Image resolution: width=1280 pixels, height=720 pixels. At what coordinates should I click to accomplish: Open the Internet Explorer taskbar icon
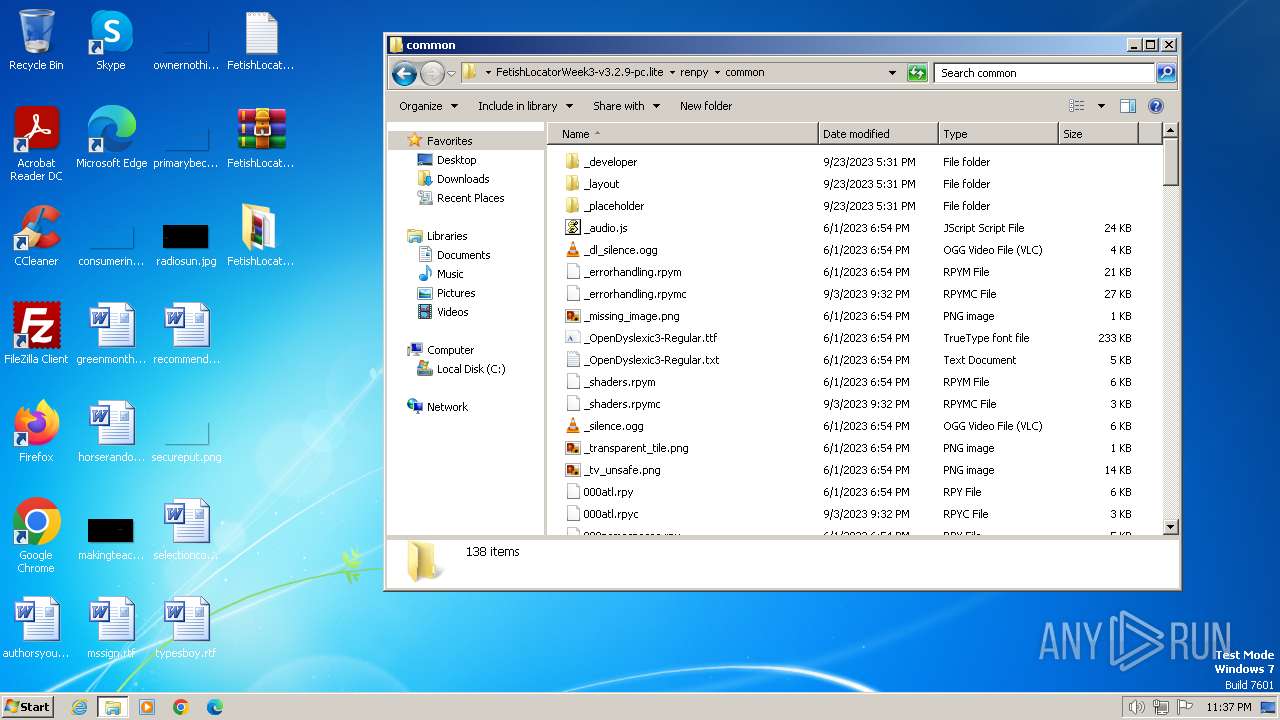tap(79, 707)
